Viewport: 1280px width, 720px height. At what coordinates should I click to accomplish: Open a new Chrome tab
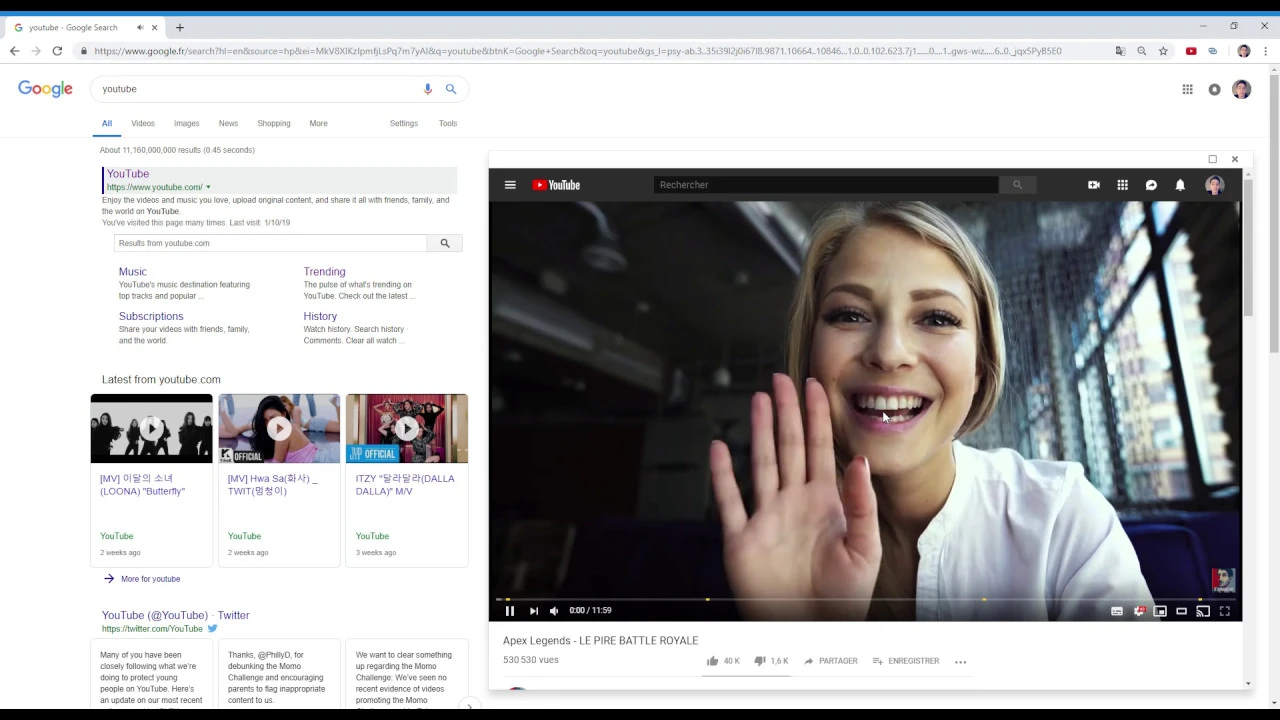tap(180, 27)
